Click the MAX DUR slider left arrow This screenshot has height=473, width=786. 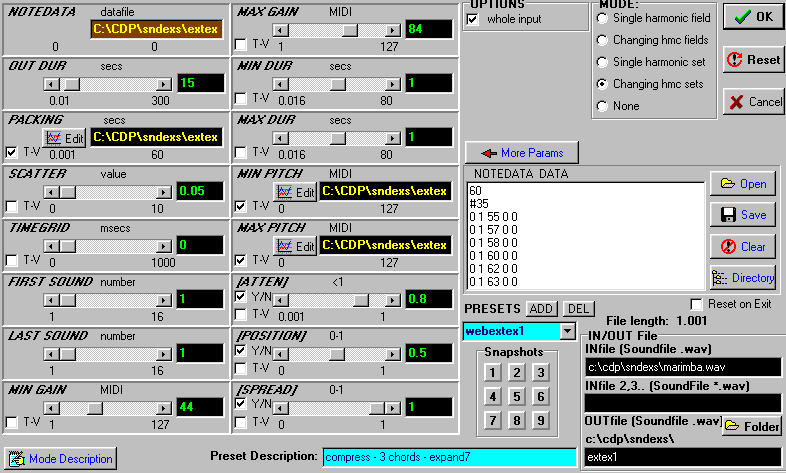click(281, 138)
